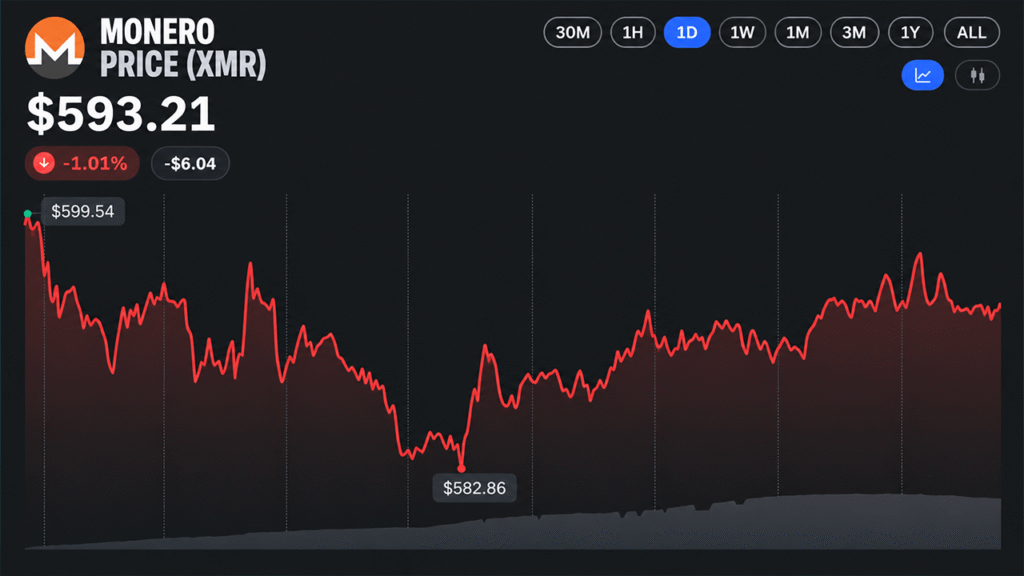
Task: Switch to candlestick chart view
Action: click(x=977, y=75)
